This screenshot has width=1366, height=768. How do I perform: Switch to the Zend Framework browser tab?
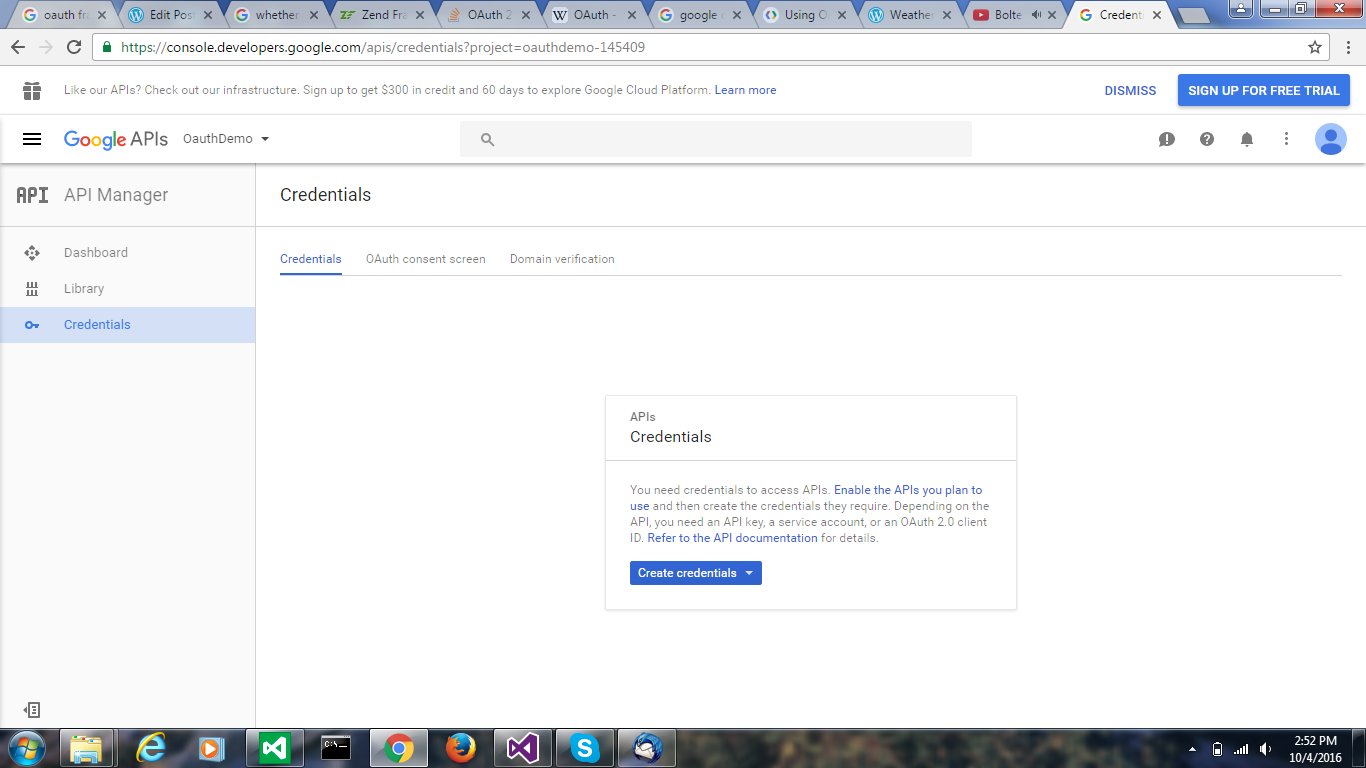click(x=380, y=15)
